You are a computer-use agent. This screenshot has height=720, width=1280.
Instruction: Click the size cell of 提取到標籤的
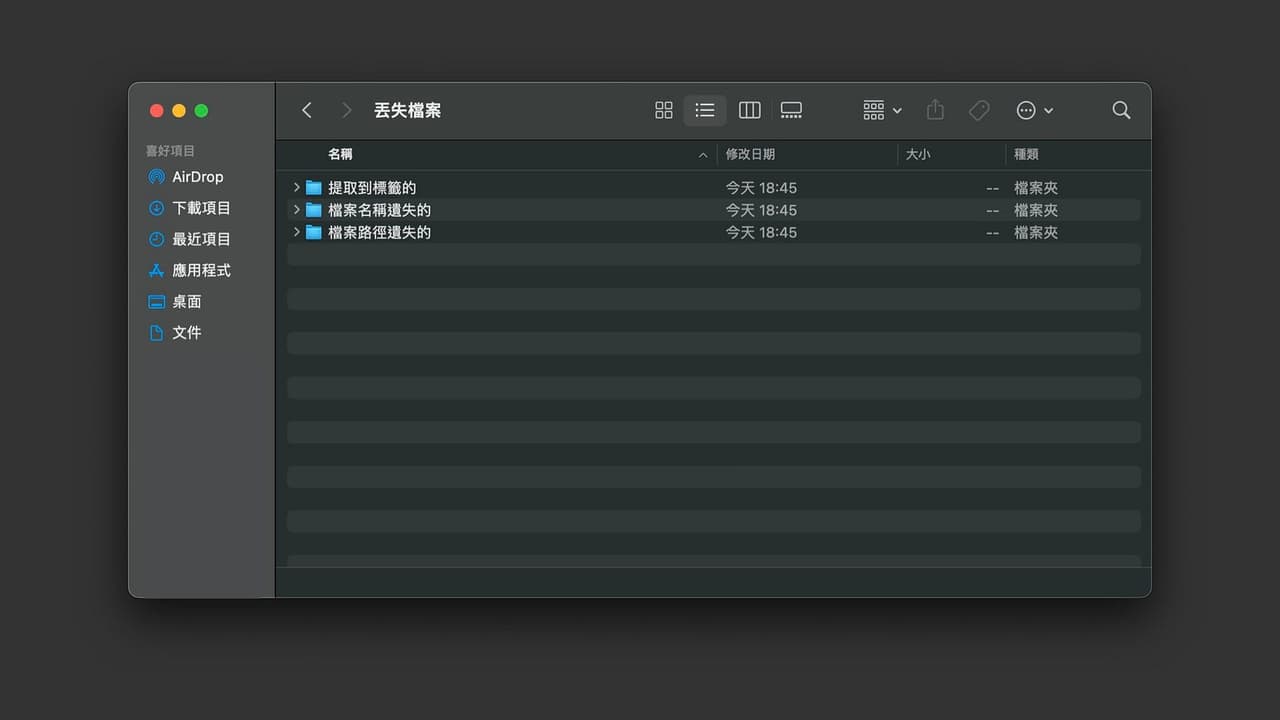992,188
